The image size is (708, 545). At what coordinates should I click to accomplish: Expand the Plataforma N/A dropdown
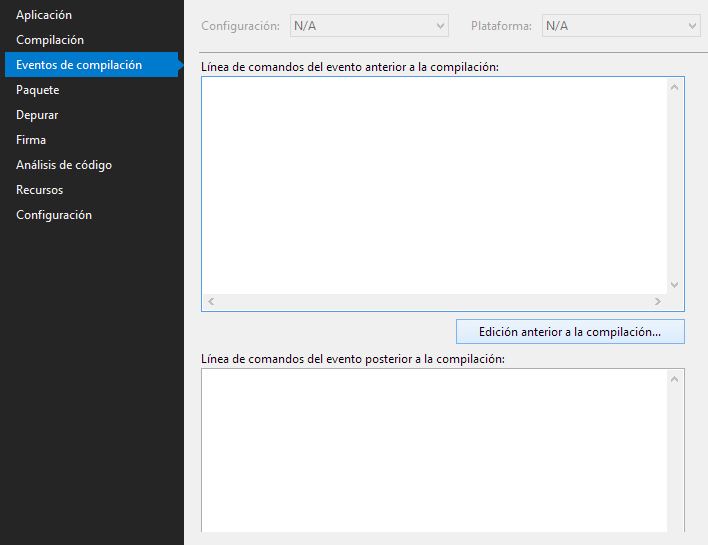(621, 26)
